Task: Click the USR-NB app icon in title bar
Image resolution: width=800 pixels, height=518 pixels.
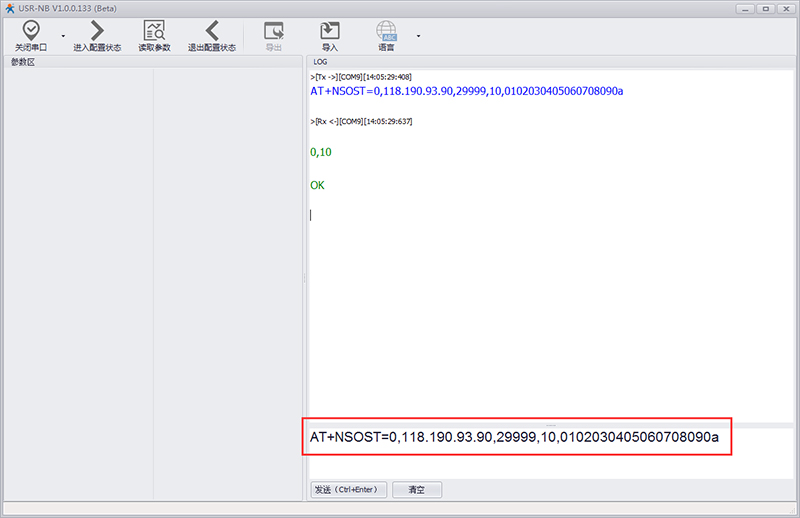Action: point(10,9)
